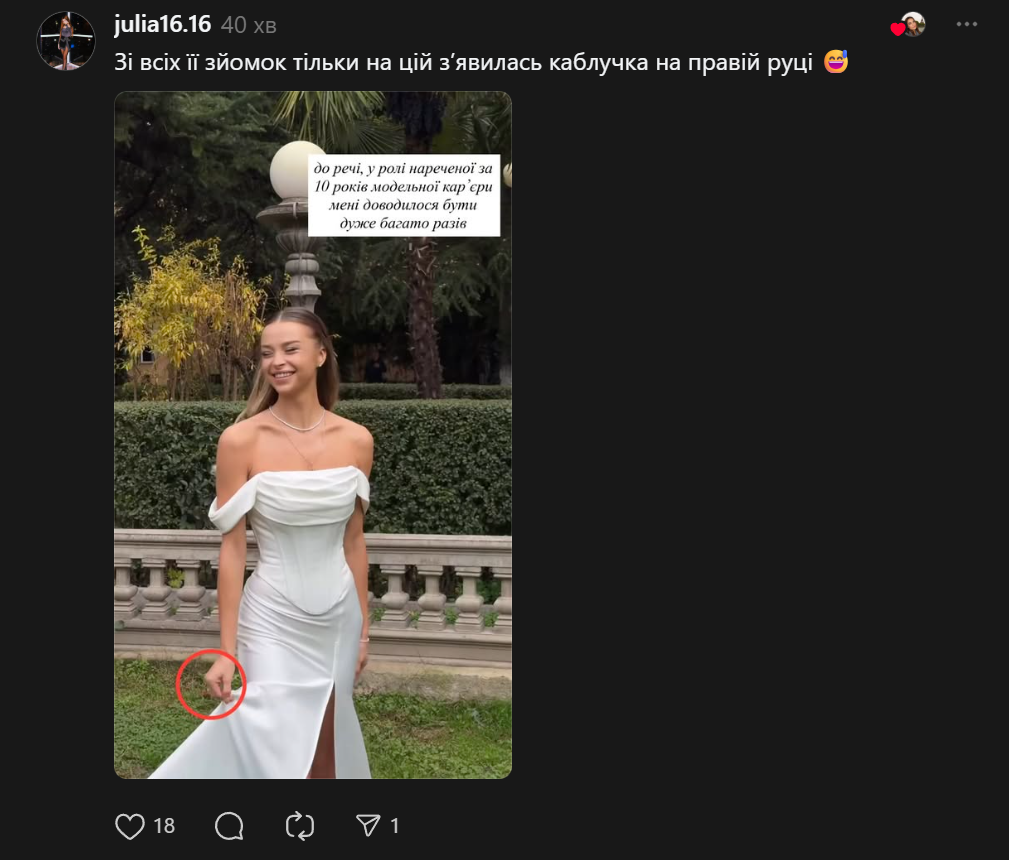
Task: Click the reactor's avatar at top right
Action: (912, 24)
